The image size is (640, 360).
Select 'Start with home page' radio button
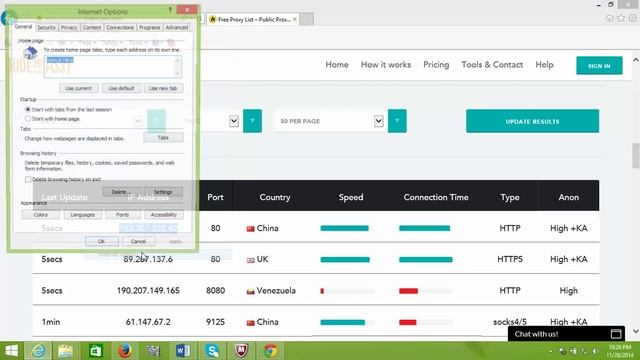click(28, 119)
